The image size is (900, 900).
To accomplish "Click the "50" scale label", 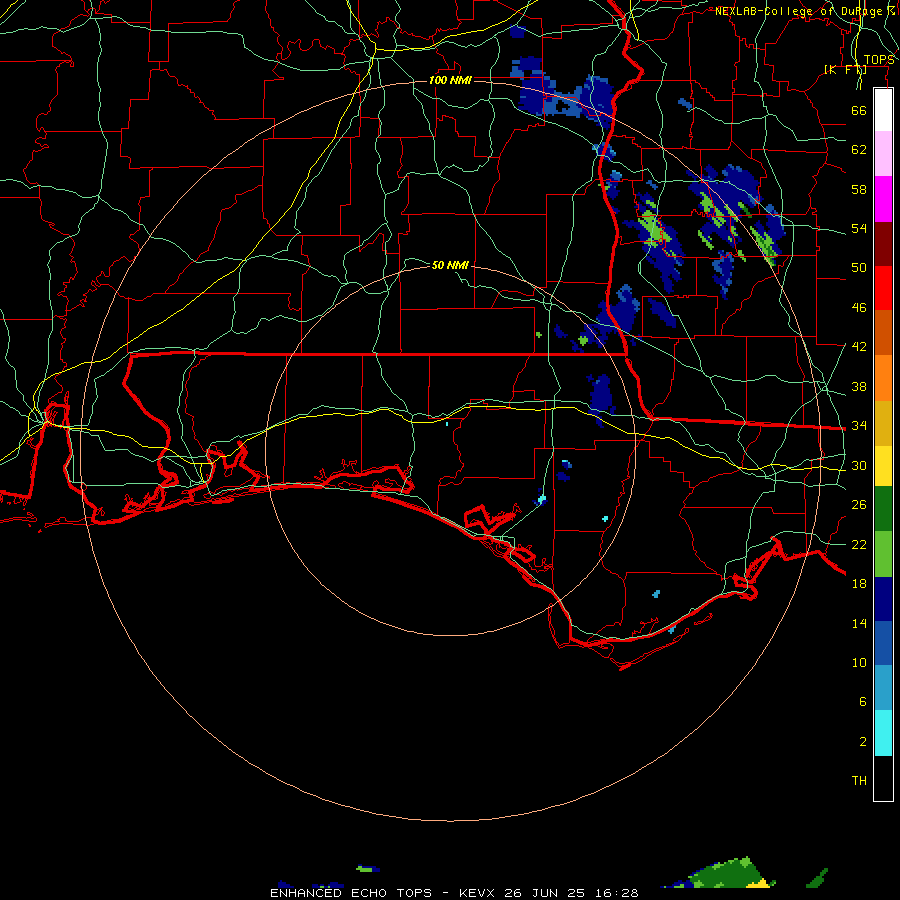I will (x=859, y=268).
